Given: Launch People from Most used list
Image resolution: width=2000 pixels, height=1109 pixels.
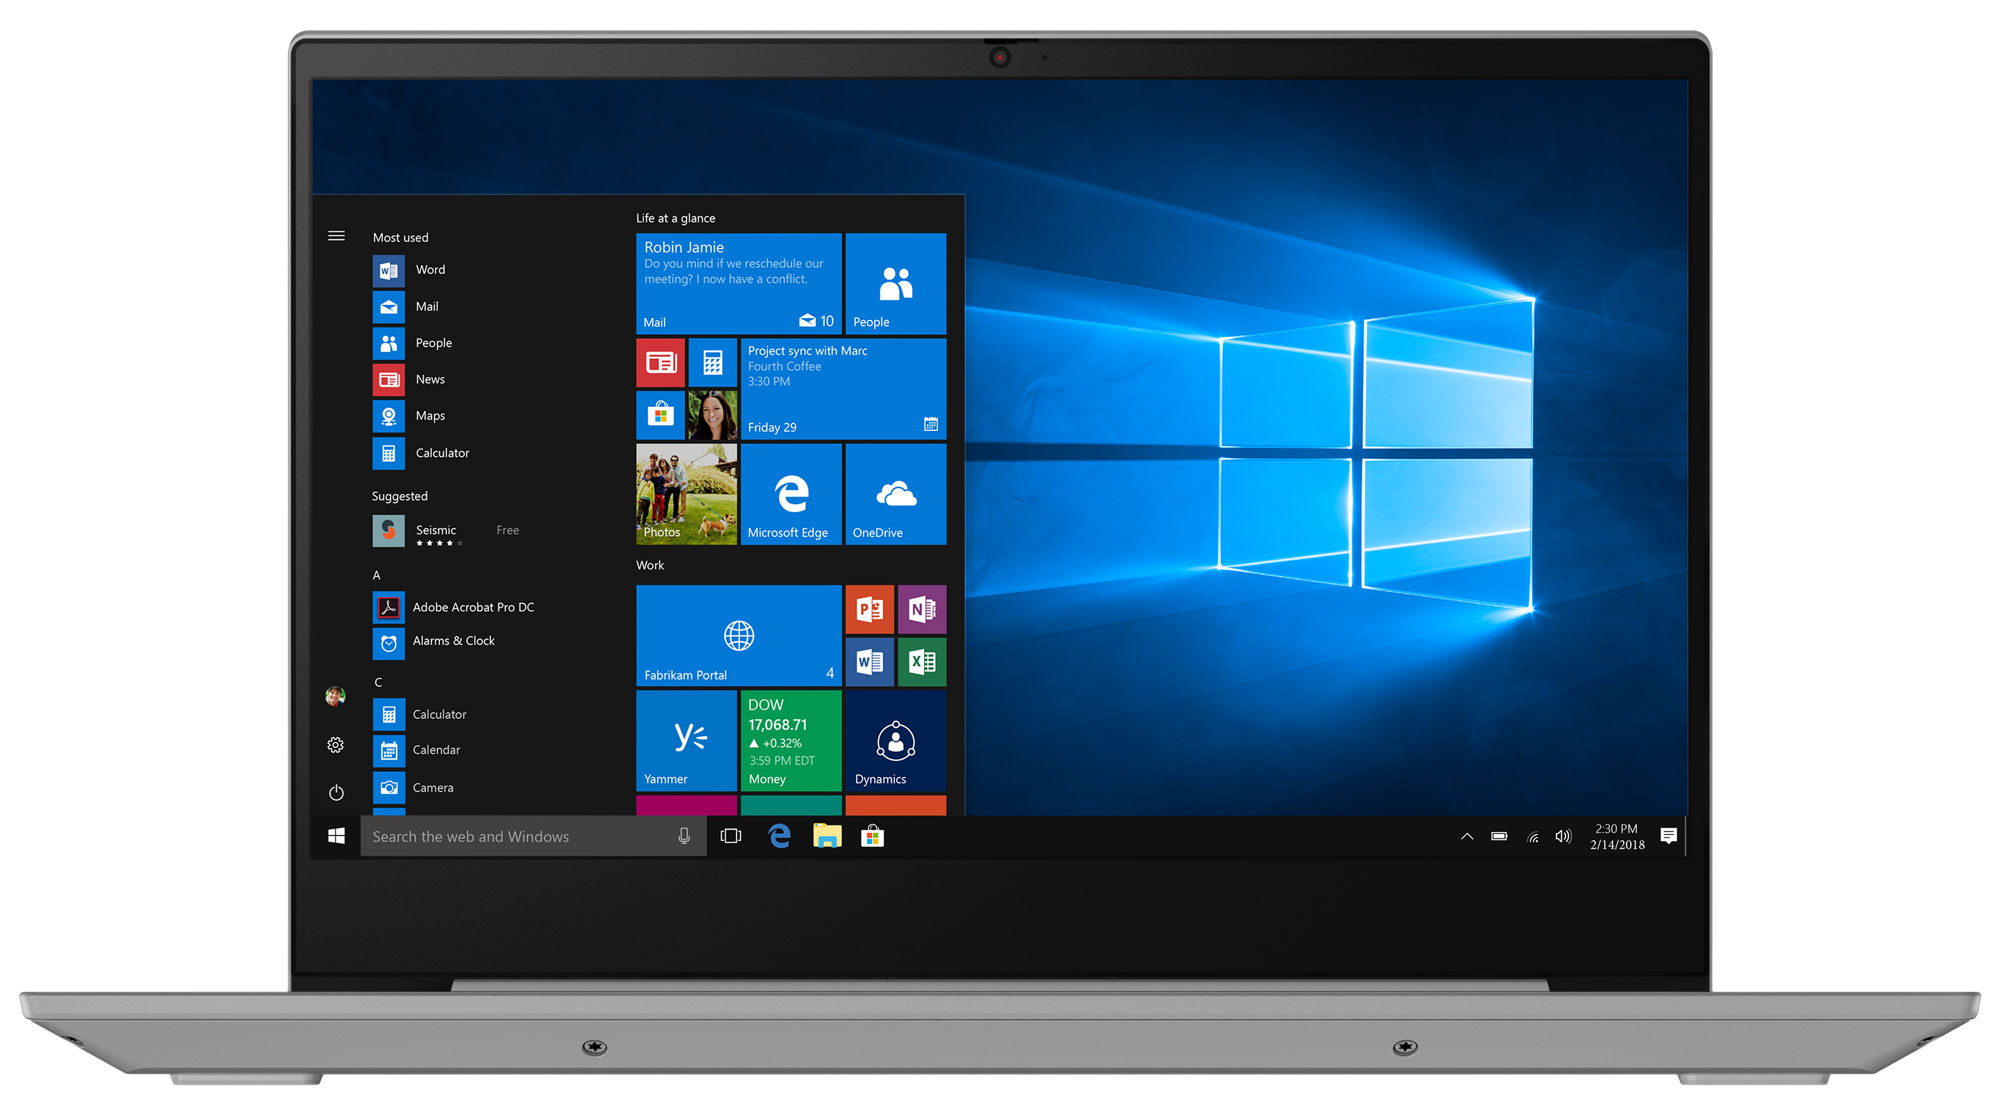Looking at the screenshot, I should click(413, 343).
